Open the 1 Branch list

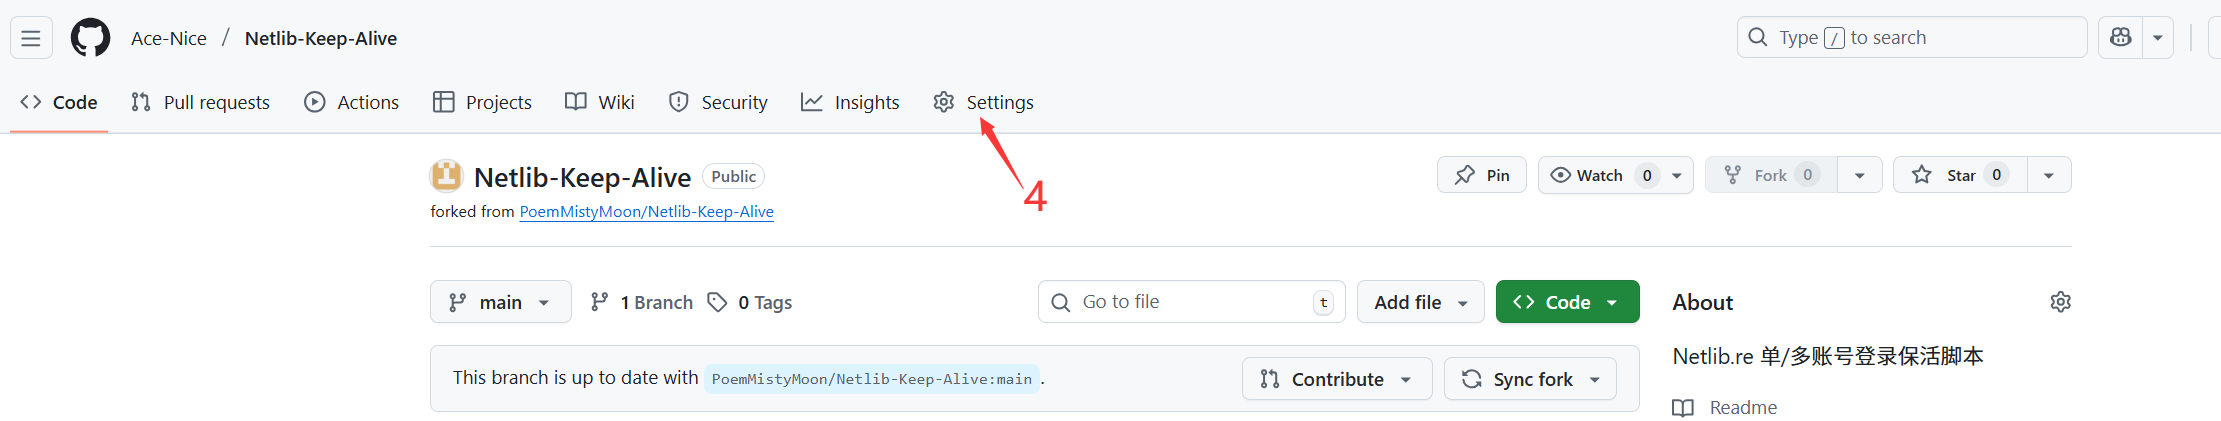pos(642,302)
